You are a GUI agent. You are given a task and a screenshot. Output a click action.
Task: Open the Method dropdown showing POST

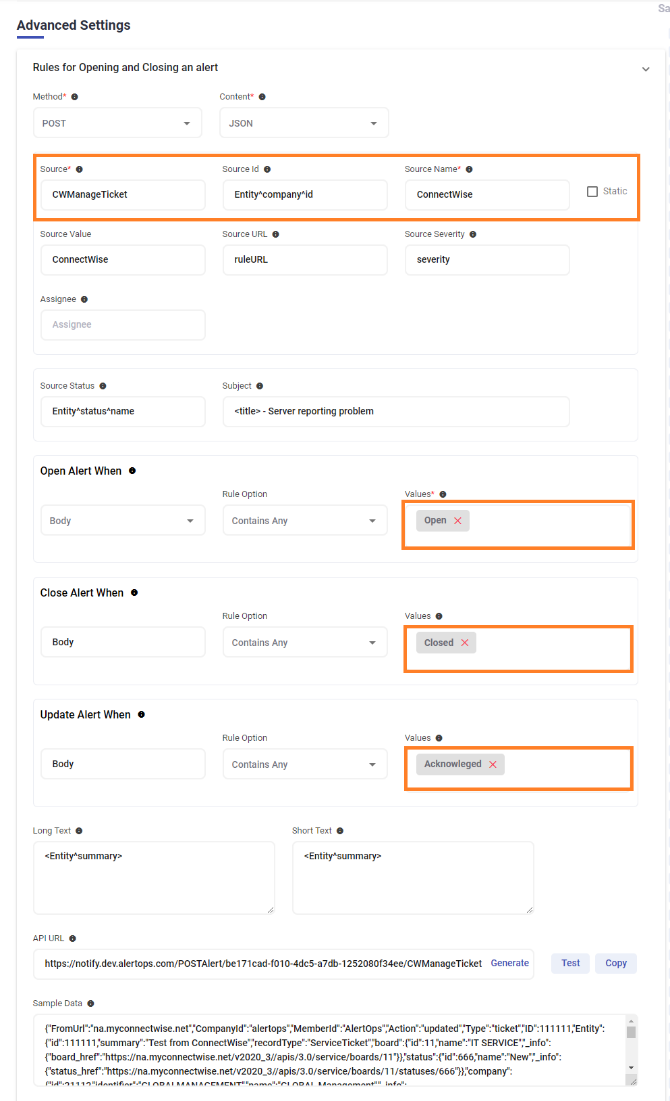[x=117, y=123]
